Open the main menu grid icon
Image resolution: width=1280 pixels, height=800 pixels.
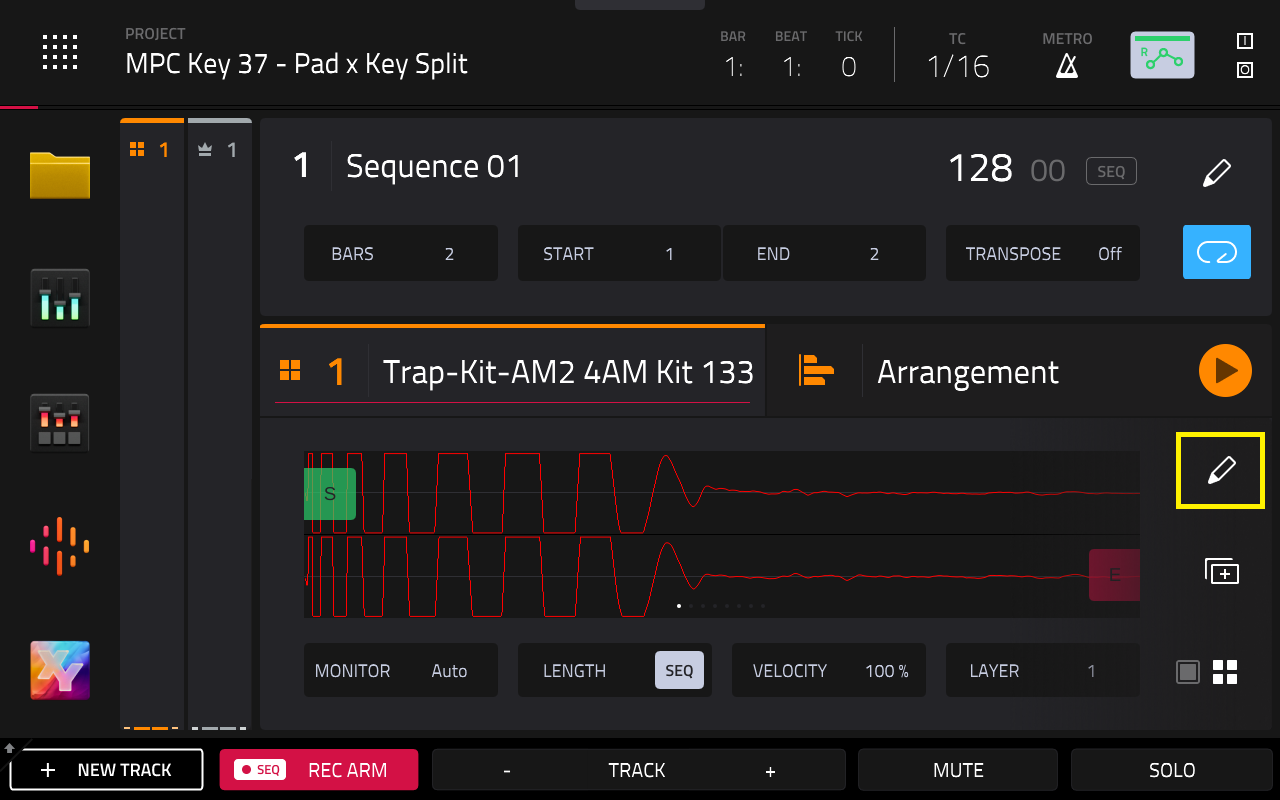click(x=60, y=52)
